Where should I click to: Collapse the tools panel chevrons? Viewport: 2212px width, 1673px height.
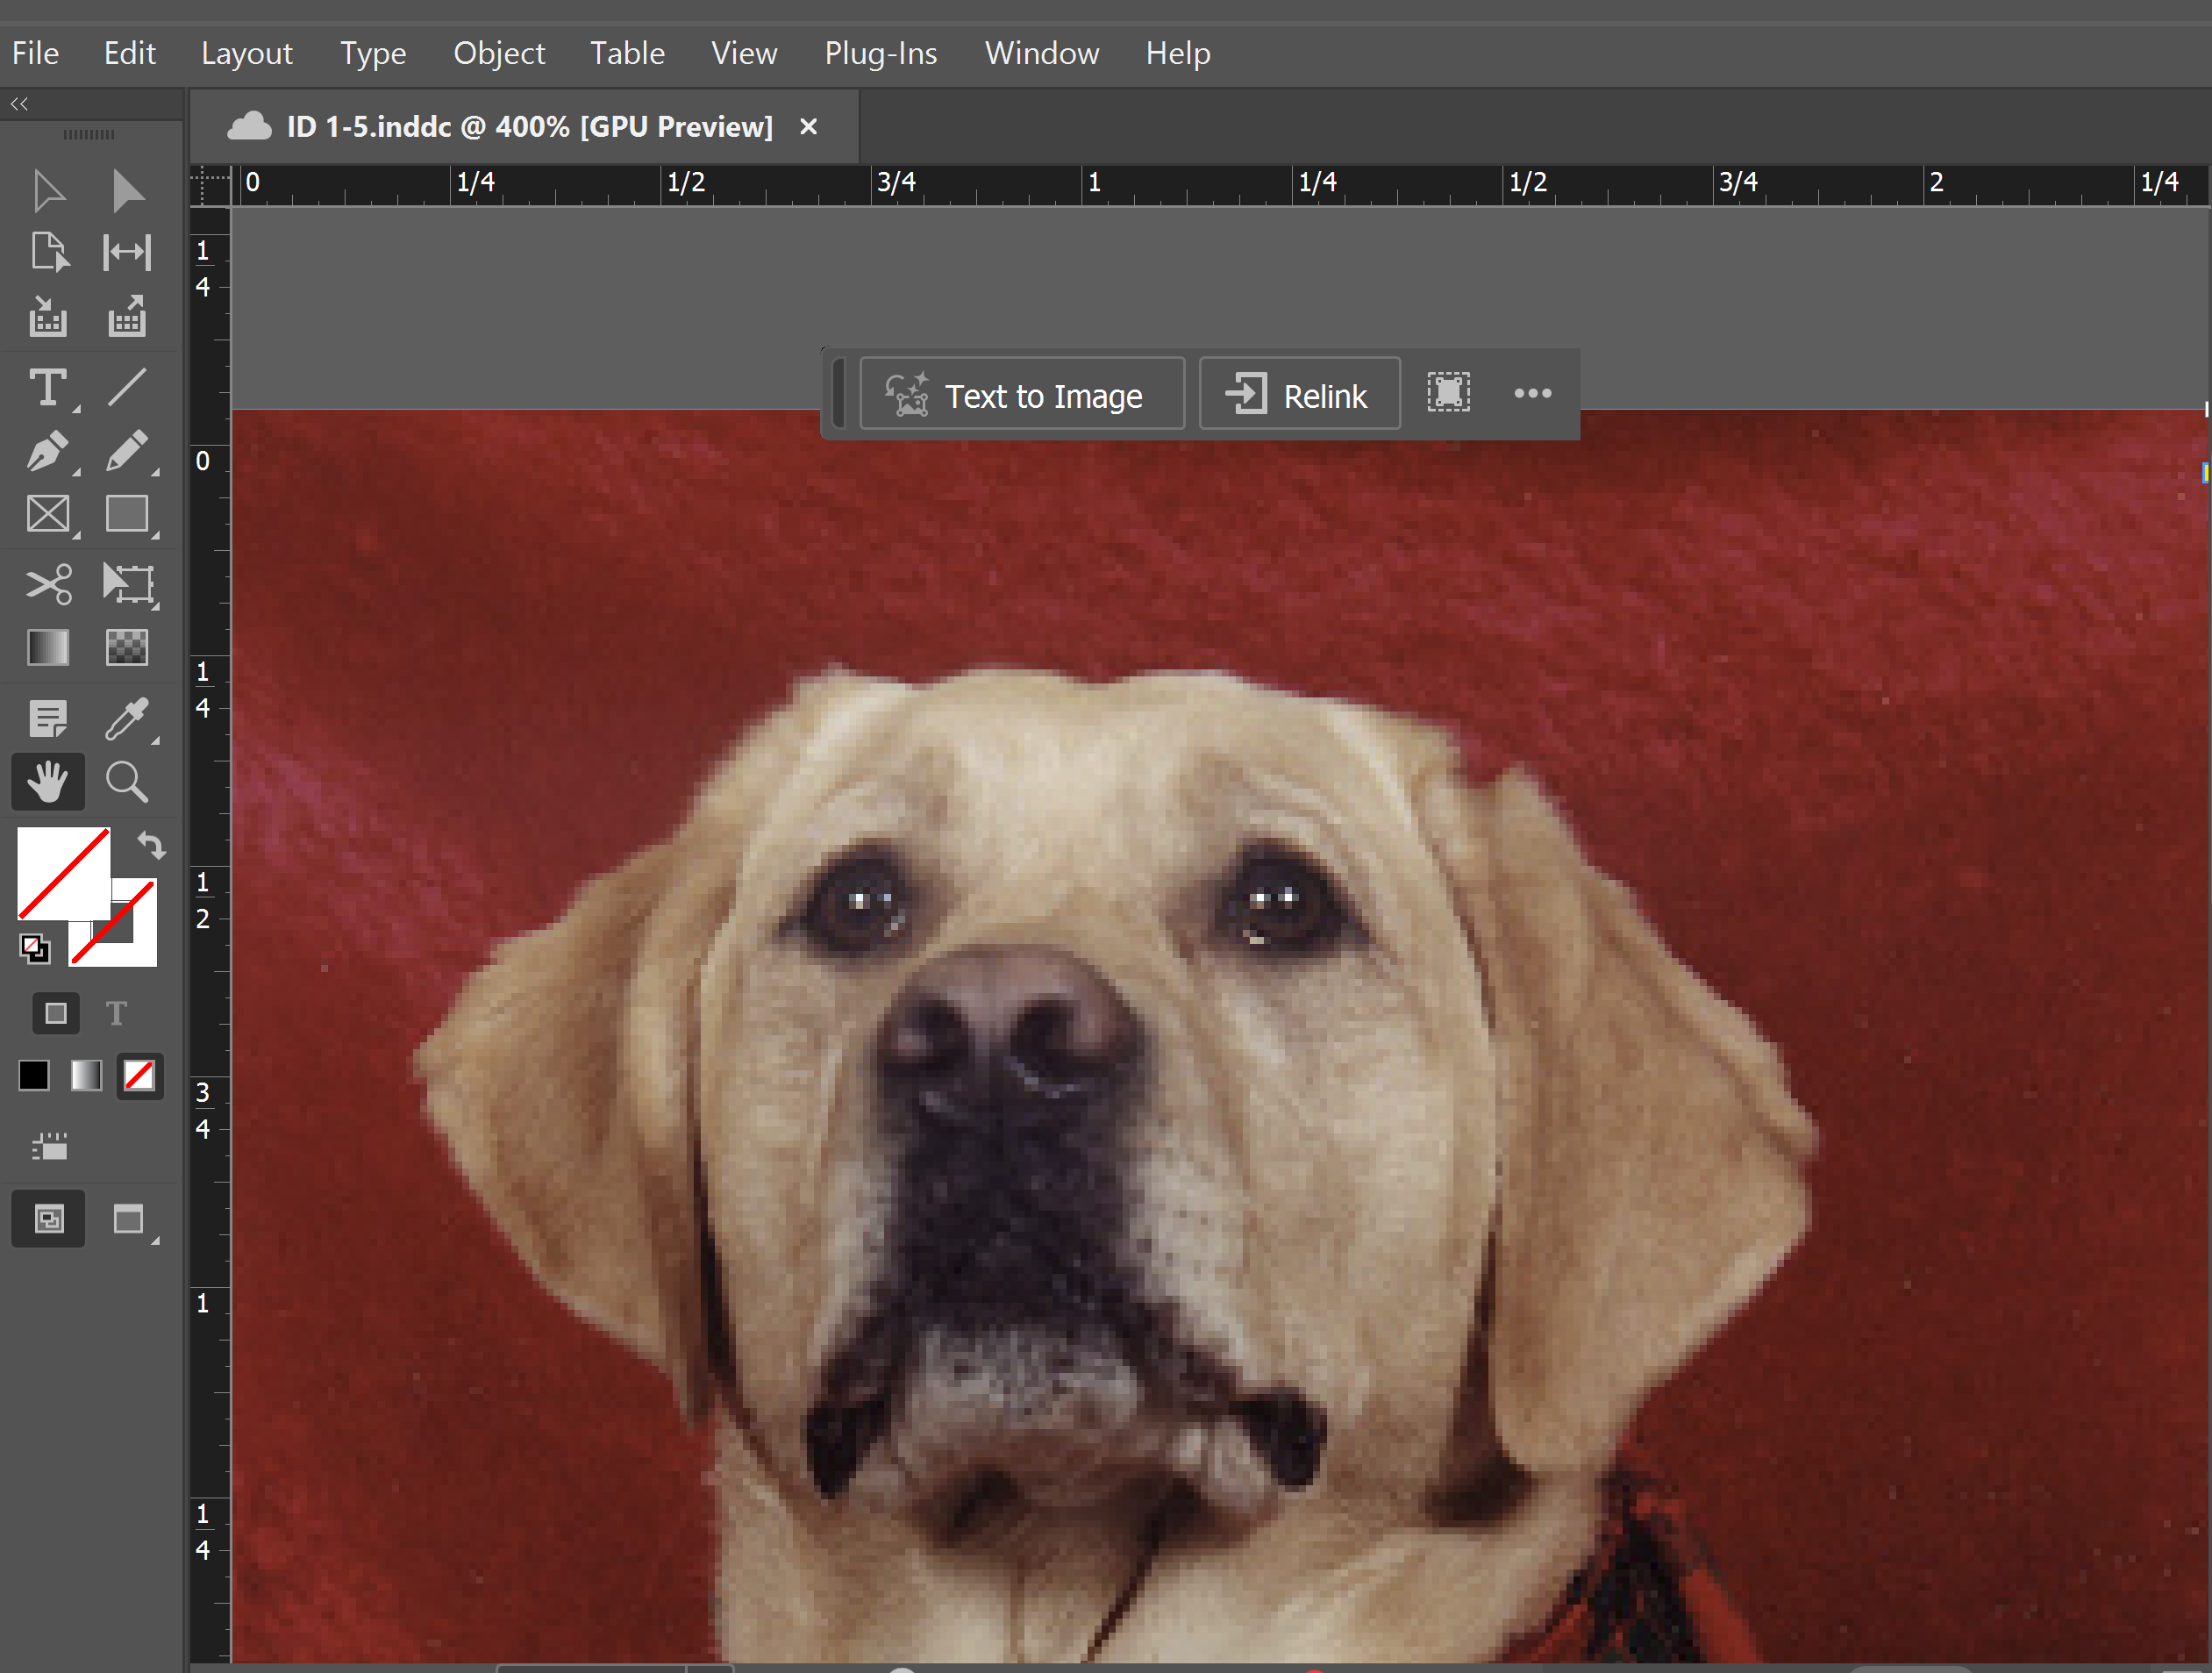coord(19,104)
